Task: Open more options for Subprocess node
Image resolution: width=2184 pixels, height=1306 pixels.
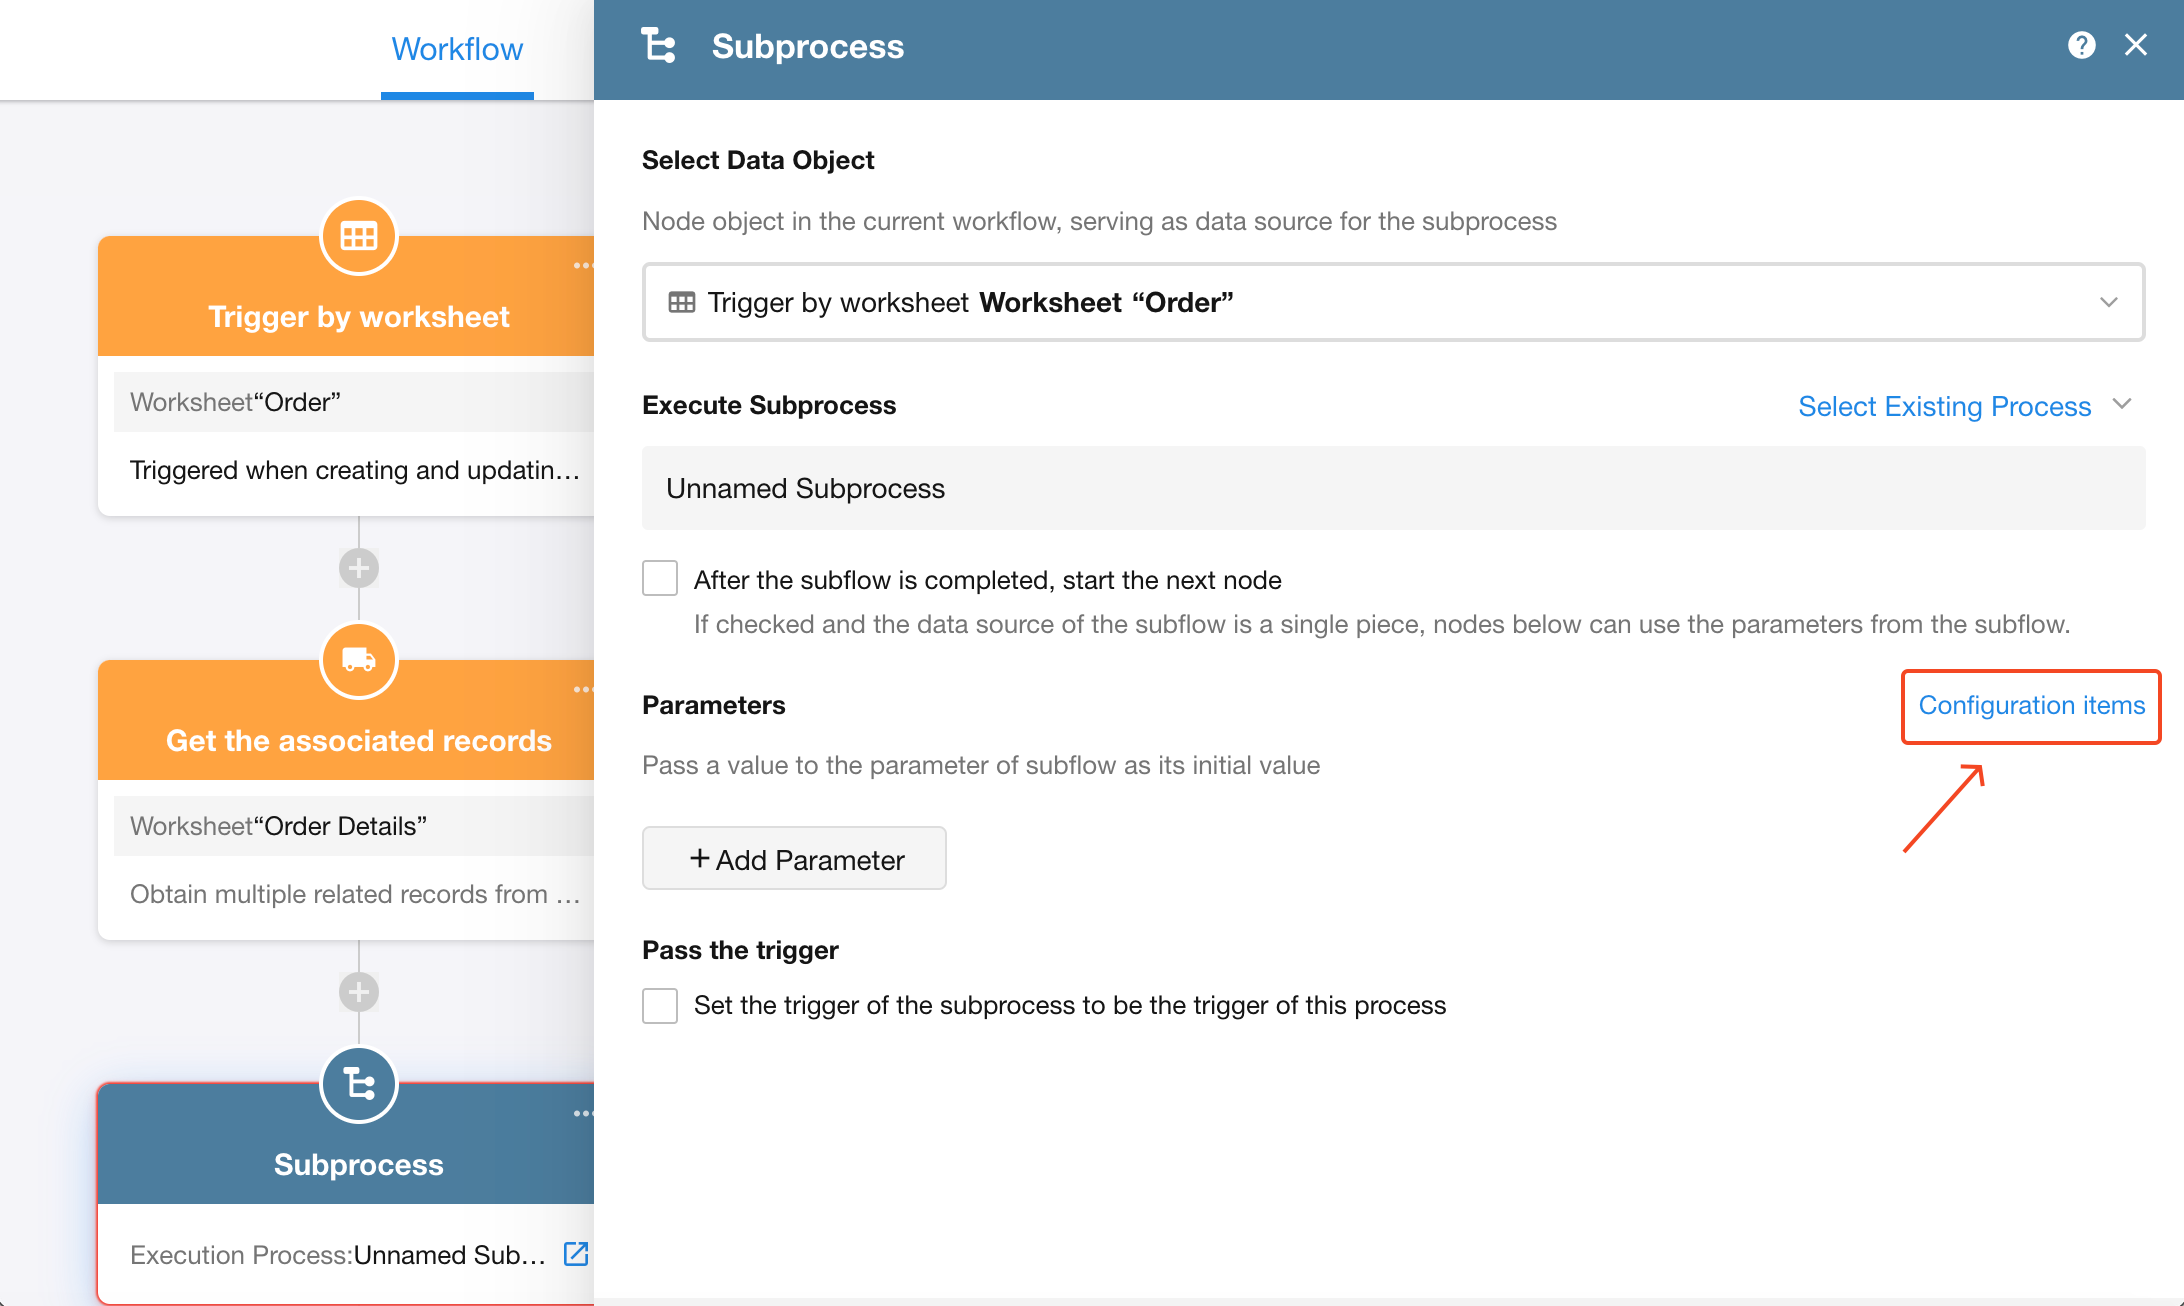Action: pos(583,1114)
